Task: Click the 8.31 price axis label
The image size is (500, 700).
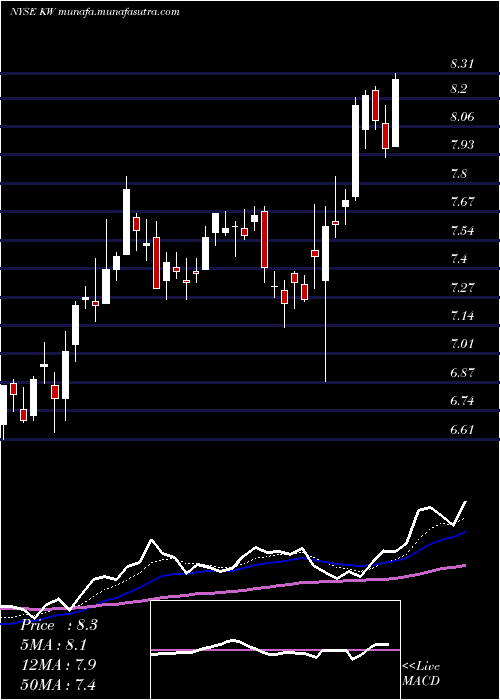Action: coord(462,64)
